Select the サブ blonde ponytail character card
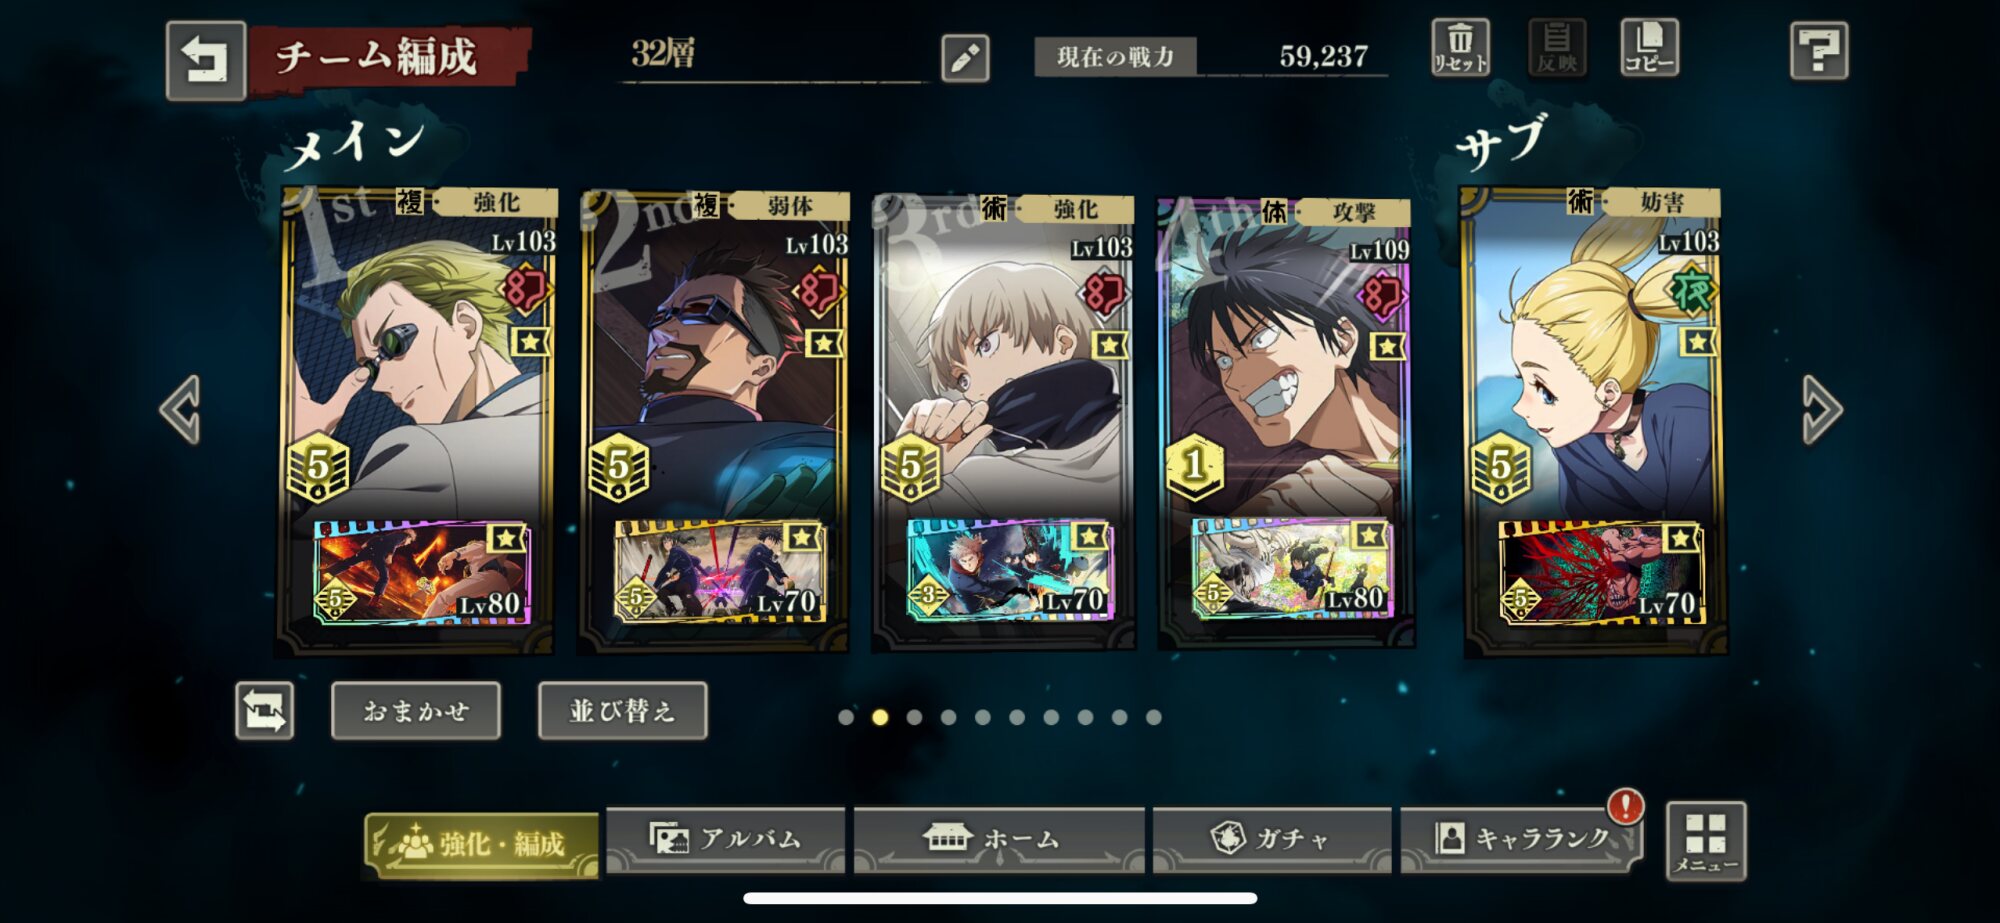2000x923 pixels. [1595, 420]
